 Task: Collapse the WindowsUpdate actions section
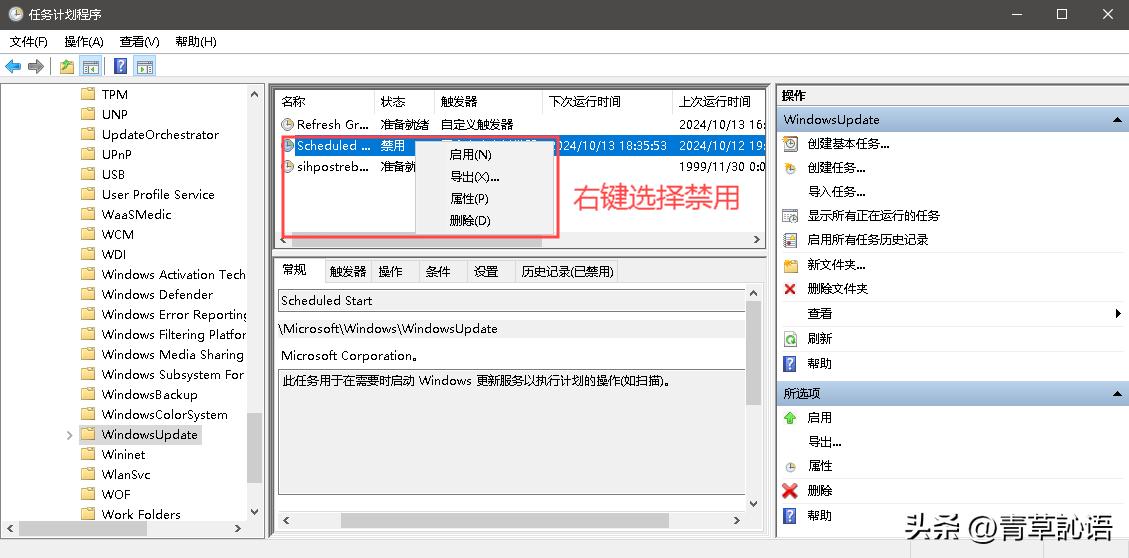[x=1117, y=120]
